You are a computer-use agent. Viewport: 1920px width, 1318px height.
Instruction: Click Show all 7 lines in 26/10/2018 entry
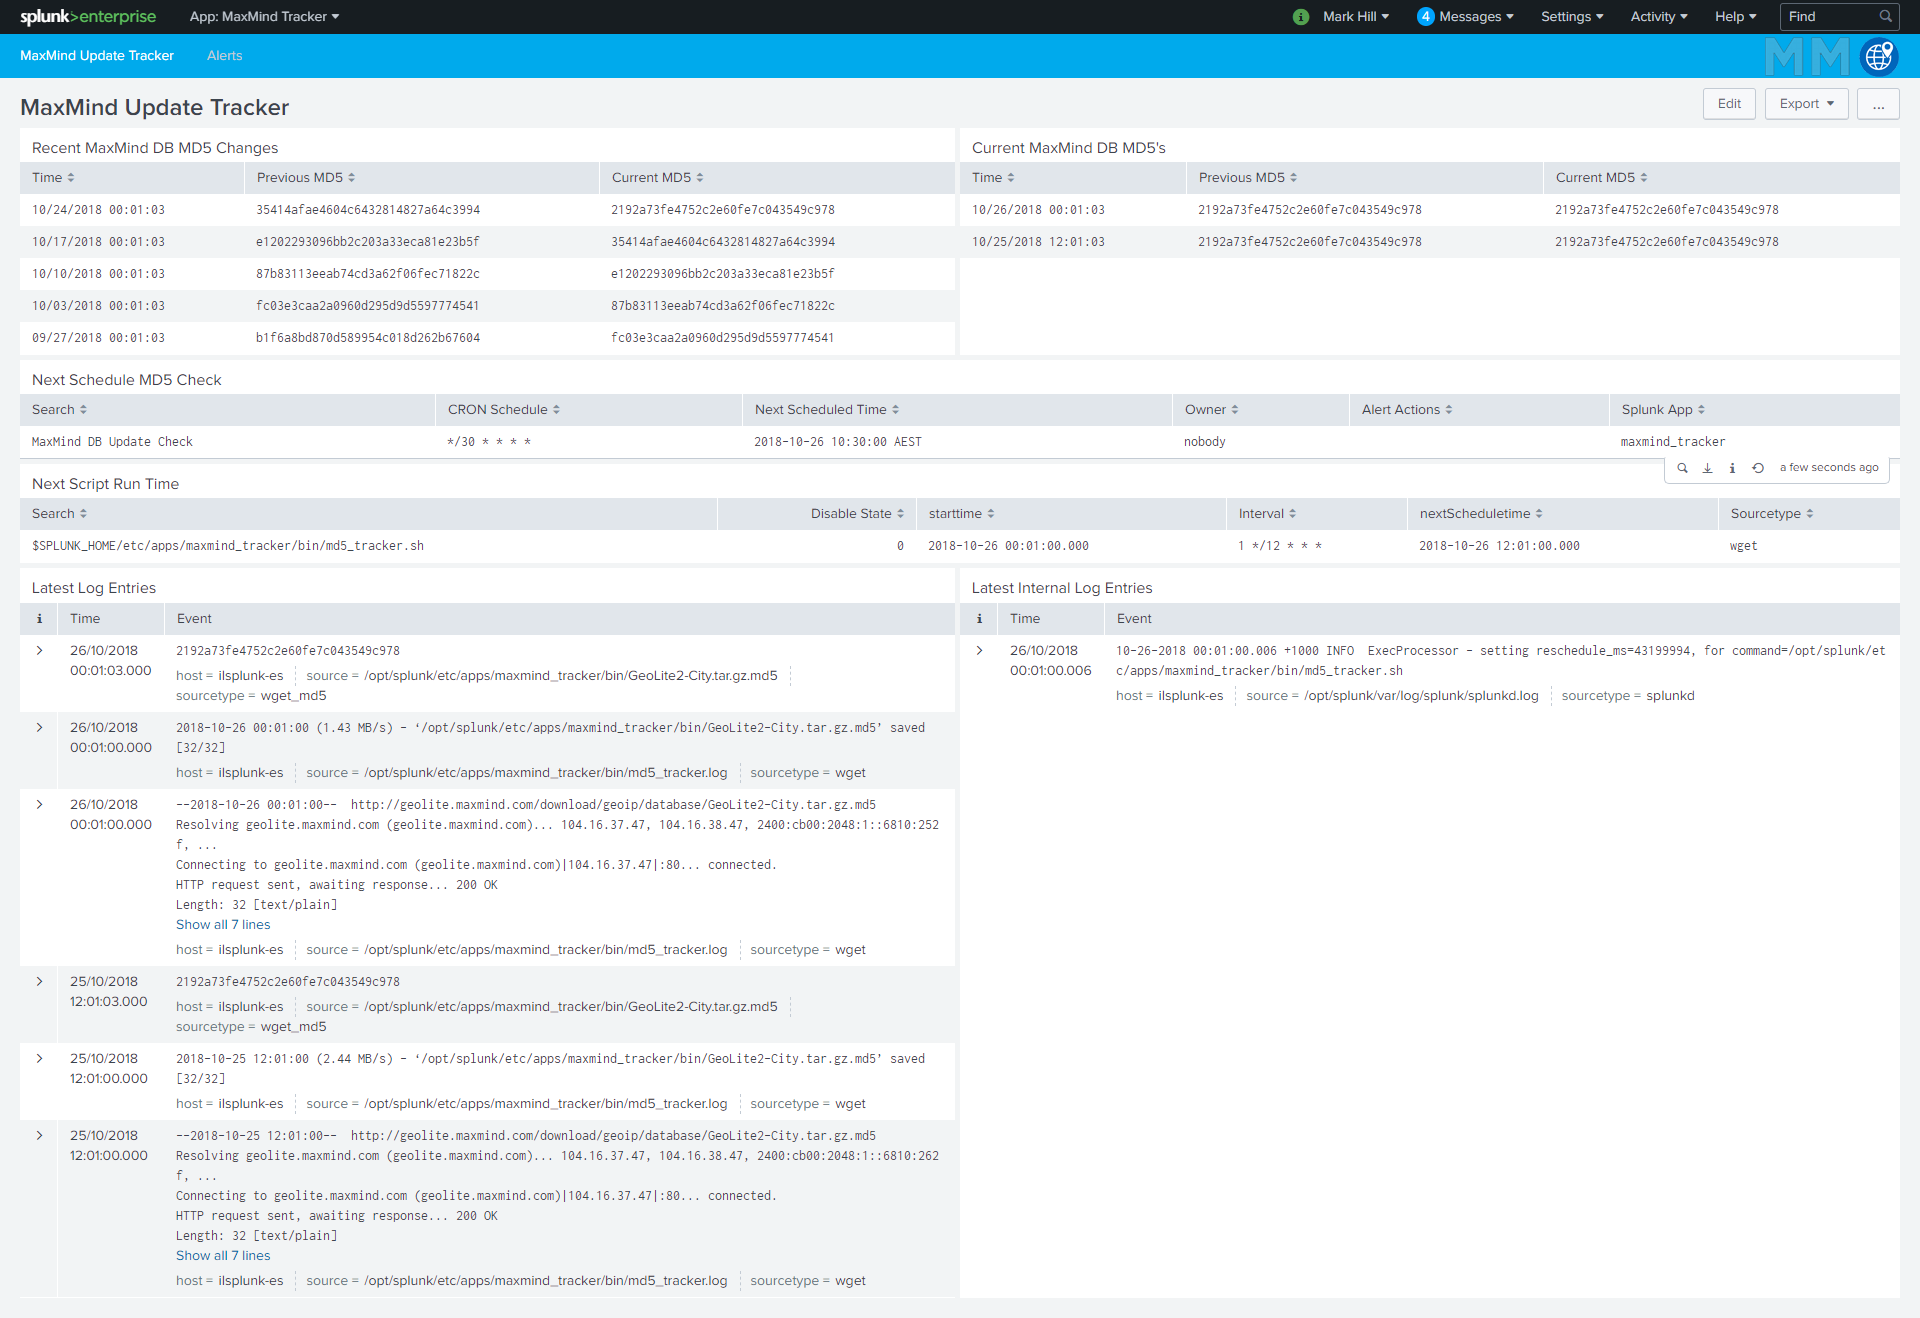pos(223,925)
